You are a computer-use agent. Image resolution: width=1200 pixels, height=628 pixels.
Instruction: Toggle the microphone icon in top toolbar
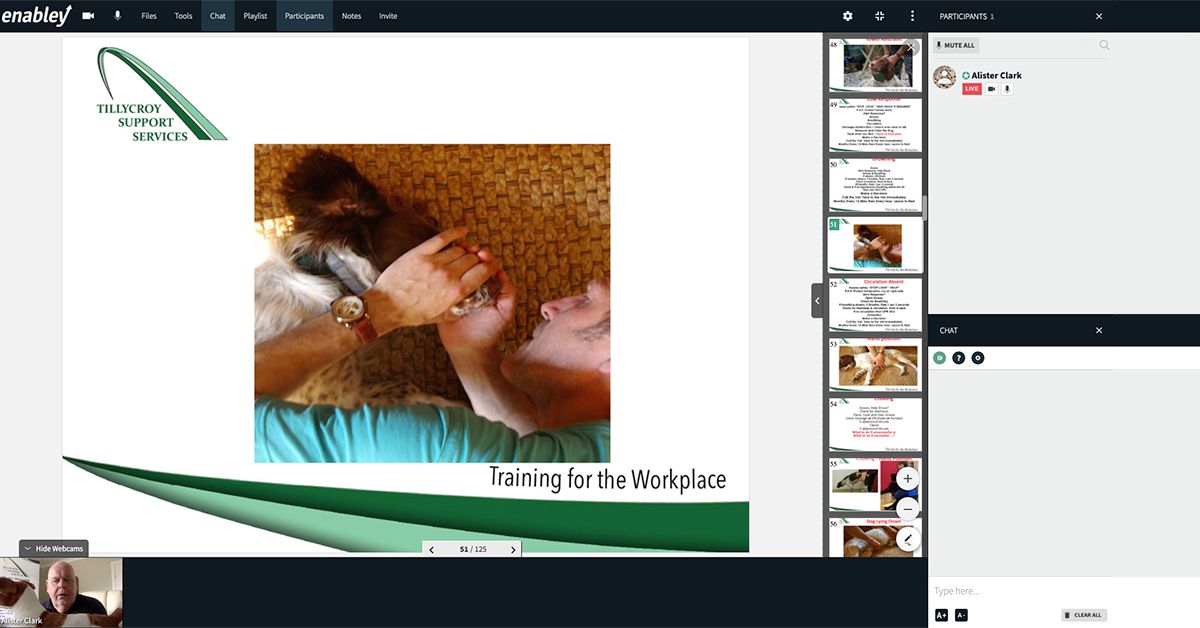click(117, 16)
